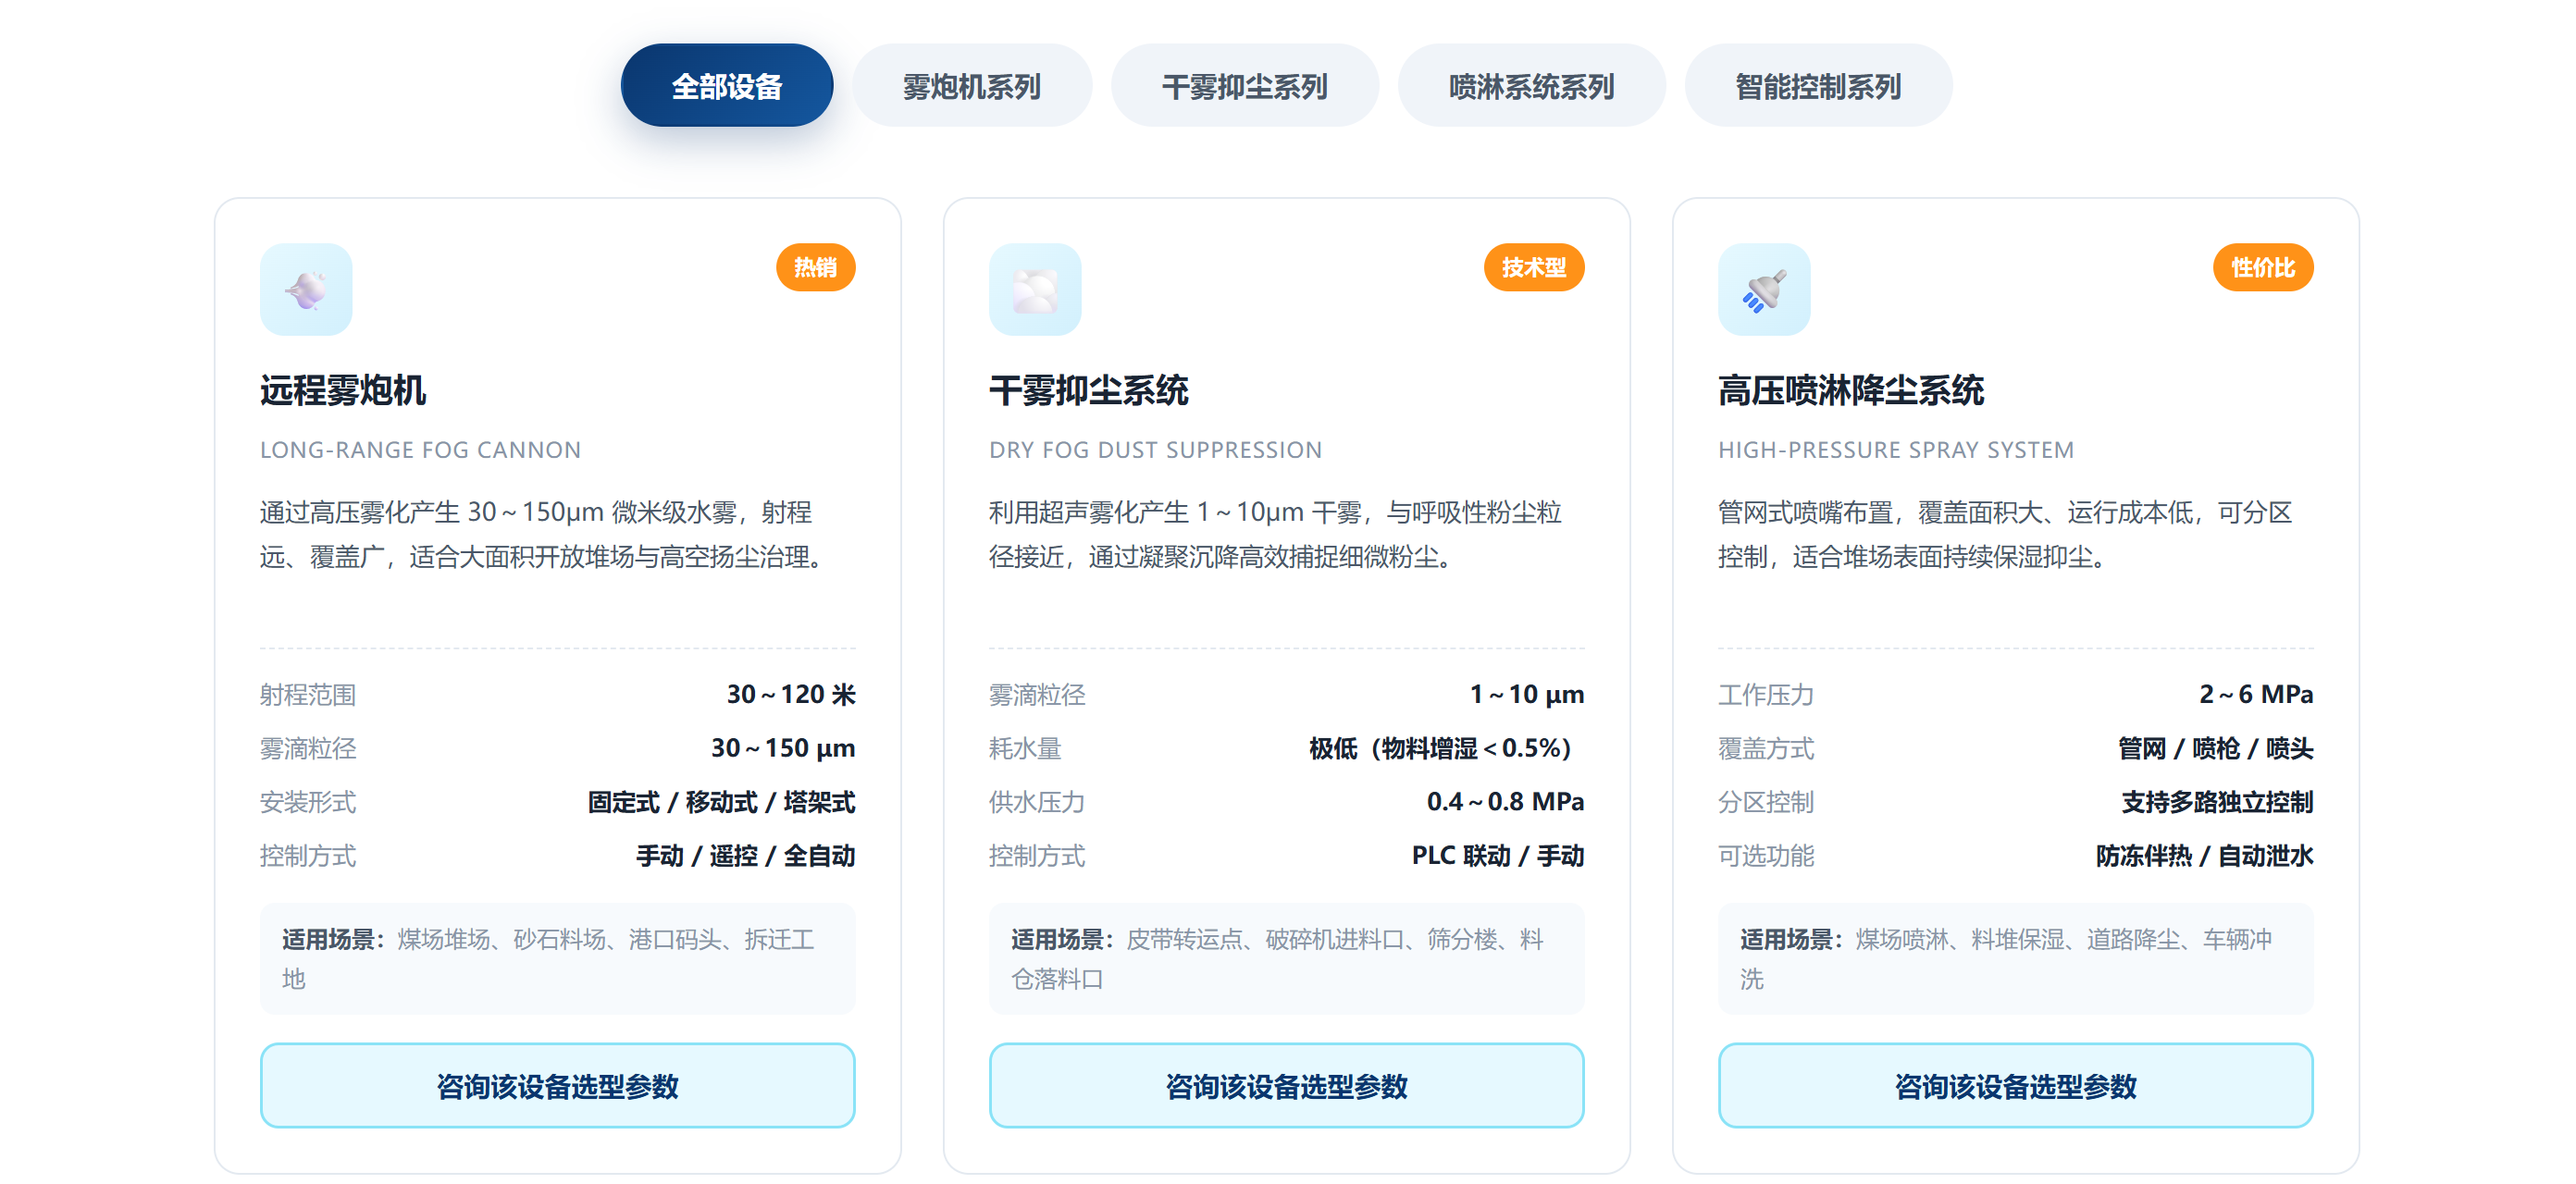Click the PLC 联动 / 手动 value

pyautogui.click(x=1498, y=856)
